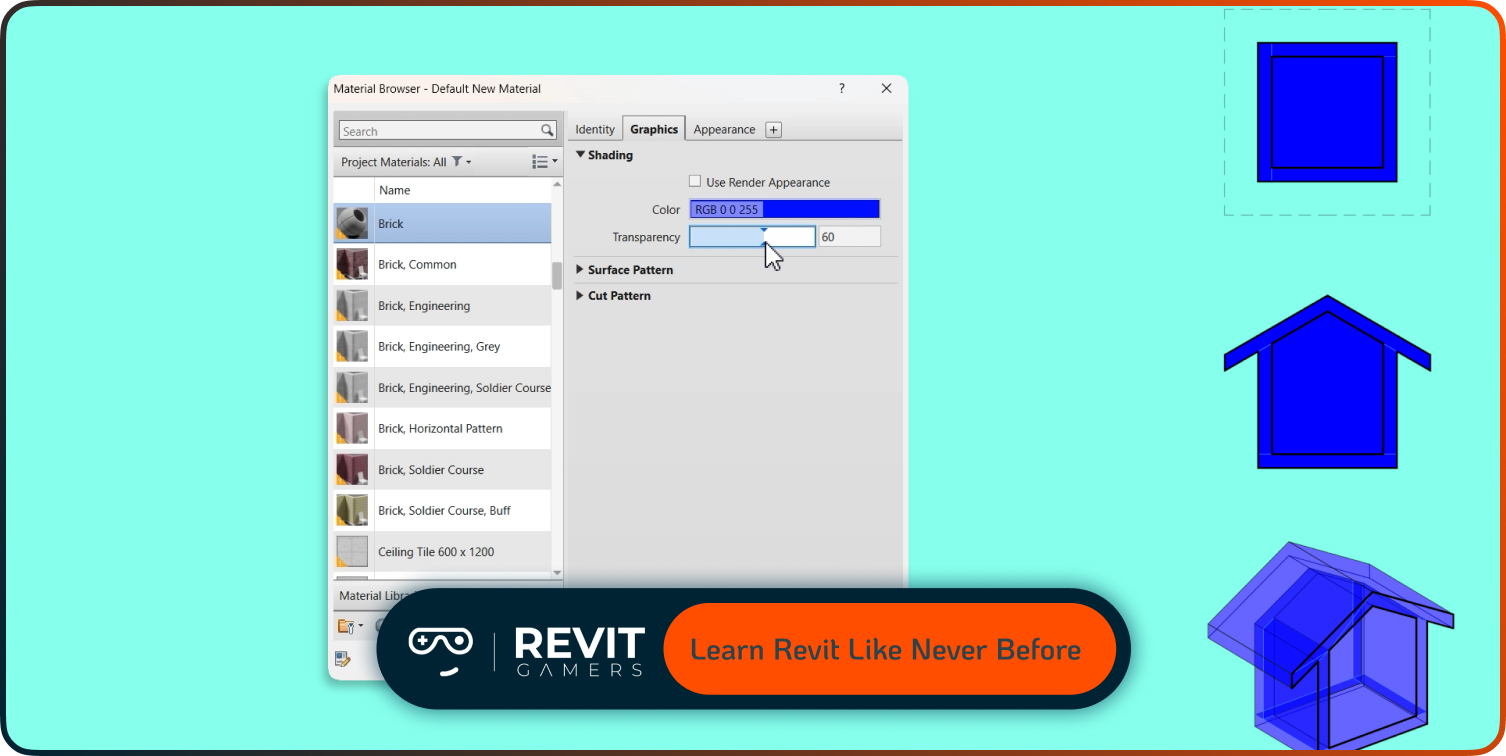1506x756 pixels.
Task: Switch to the Identity tab
Action: 595,128
